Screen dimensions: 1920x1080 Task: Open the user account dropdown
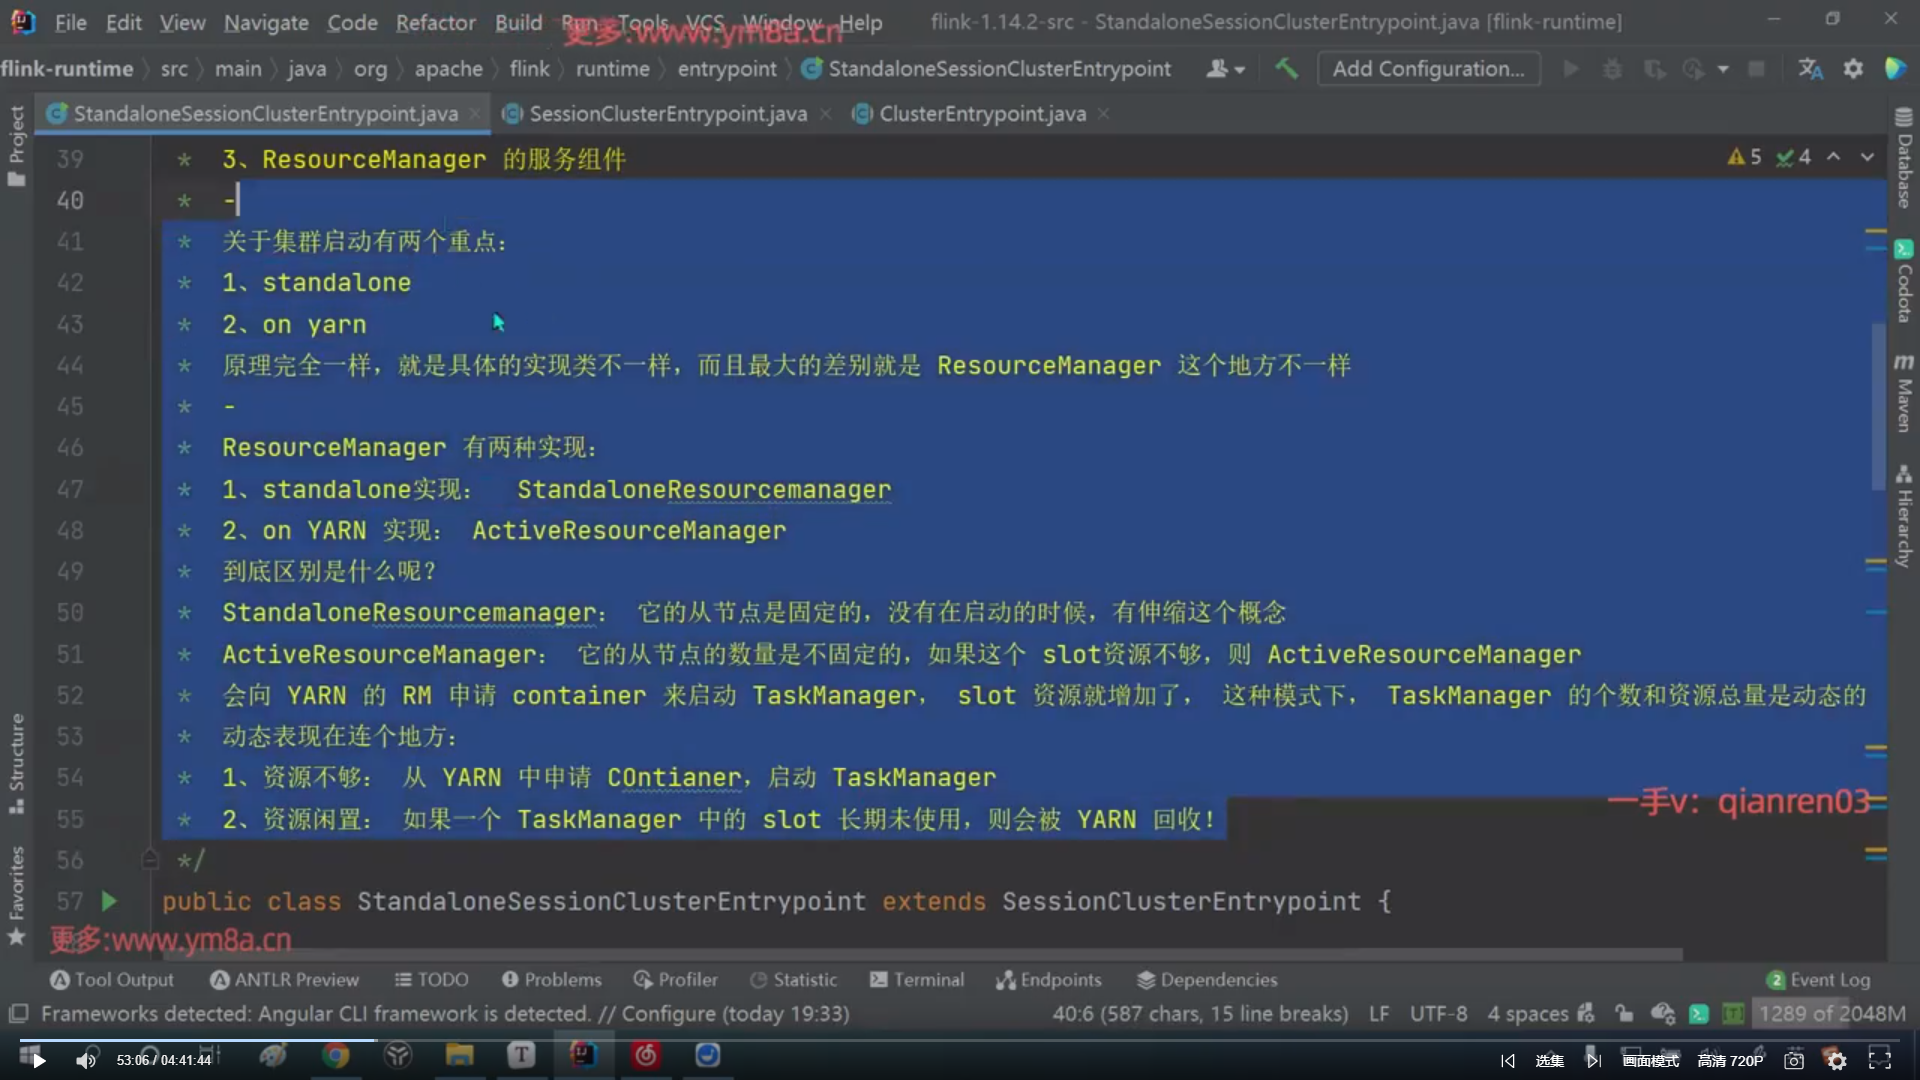click(1225, 69)
